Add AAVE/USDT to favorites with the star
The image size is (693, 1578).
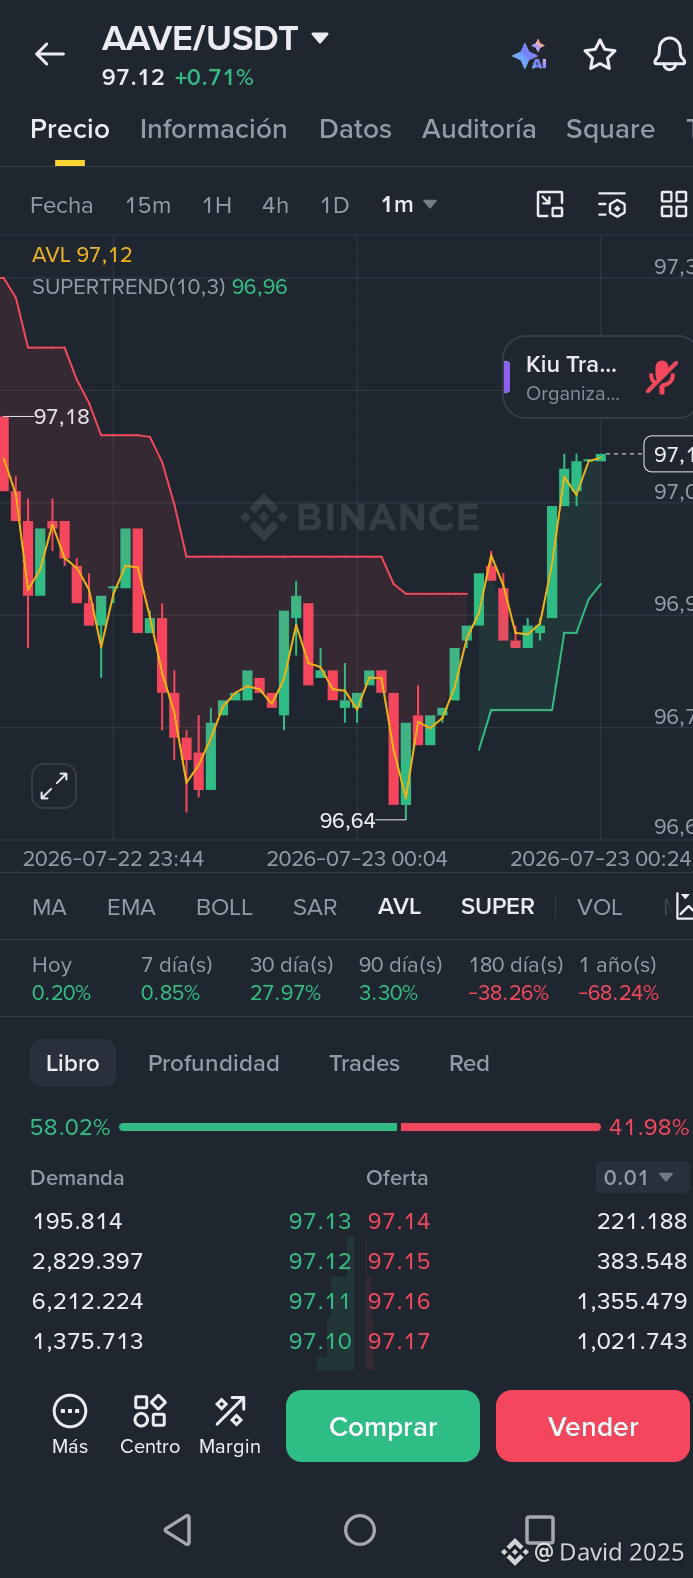point(599,55)
